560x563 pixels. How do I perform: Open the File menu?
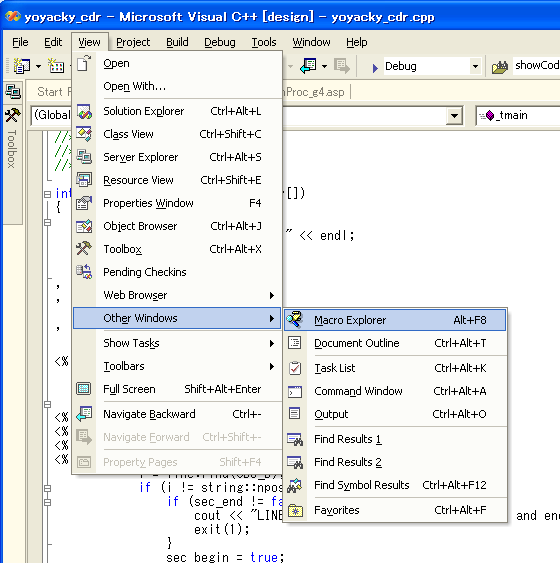(x=20, y=42)
